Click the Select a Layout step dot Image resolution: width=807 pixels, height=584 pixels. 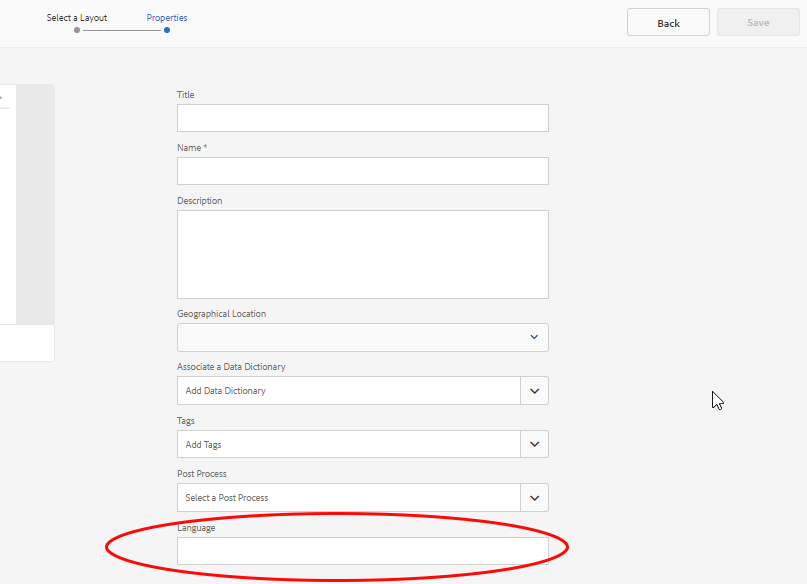coord(77,30)
